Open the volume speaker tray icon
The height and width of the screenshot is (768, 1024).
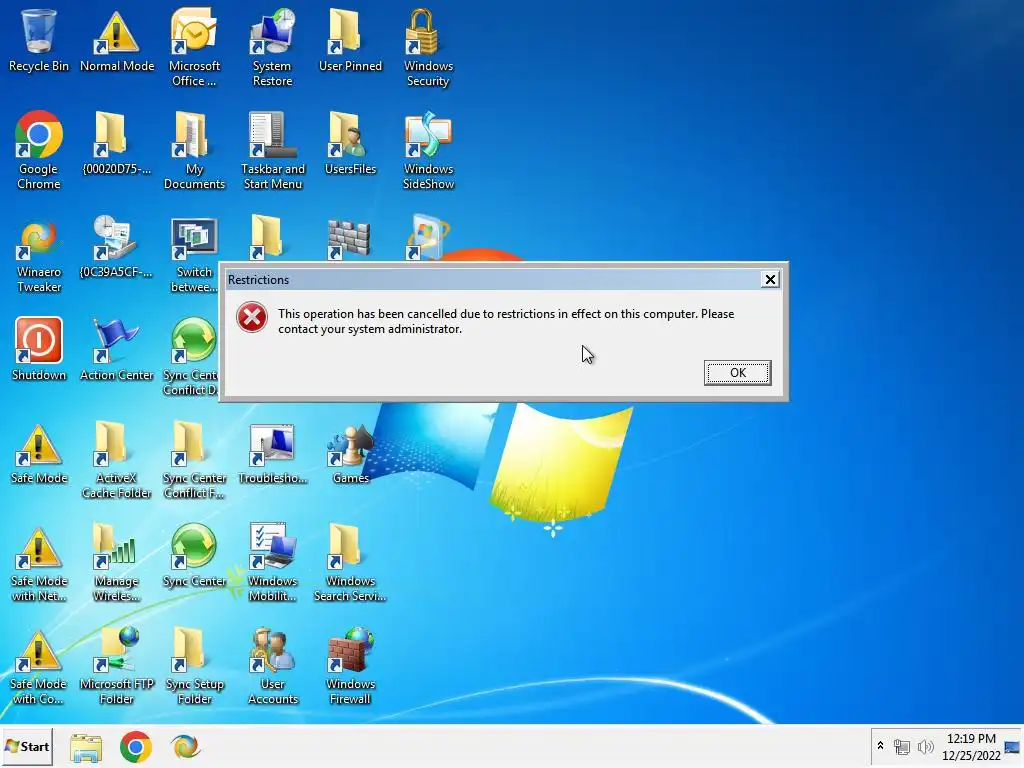925,746
